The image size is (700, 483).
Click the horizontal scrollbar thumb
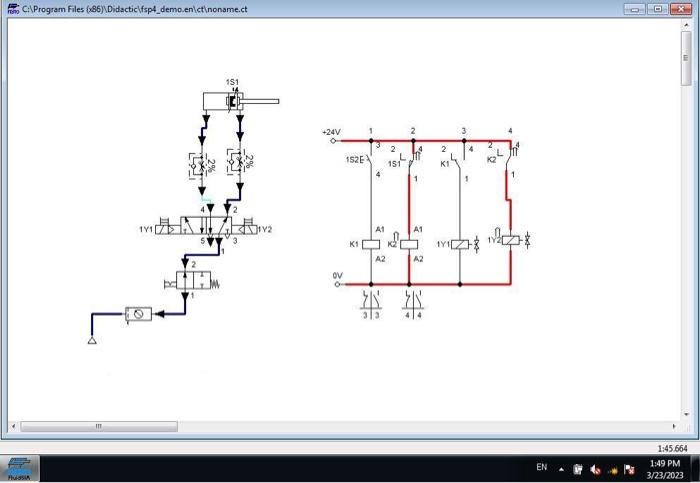(x=99, y=426)
